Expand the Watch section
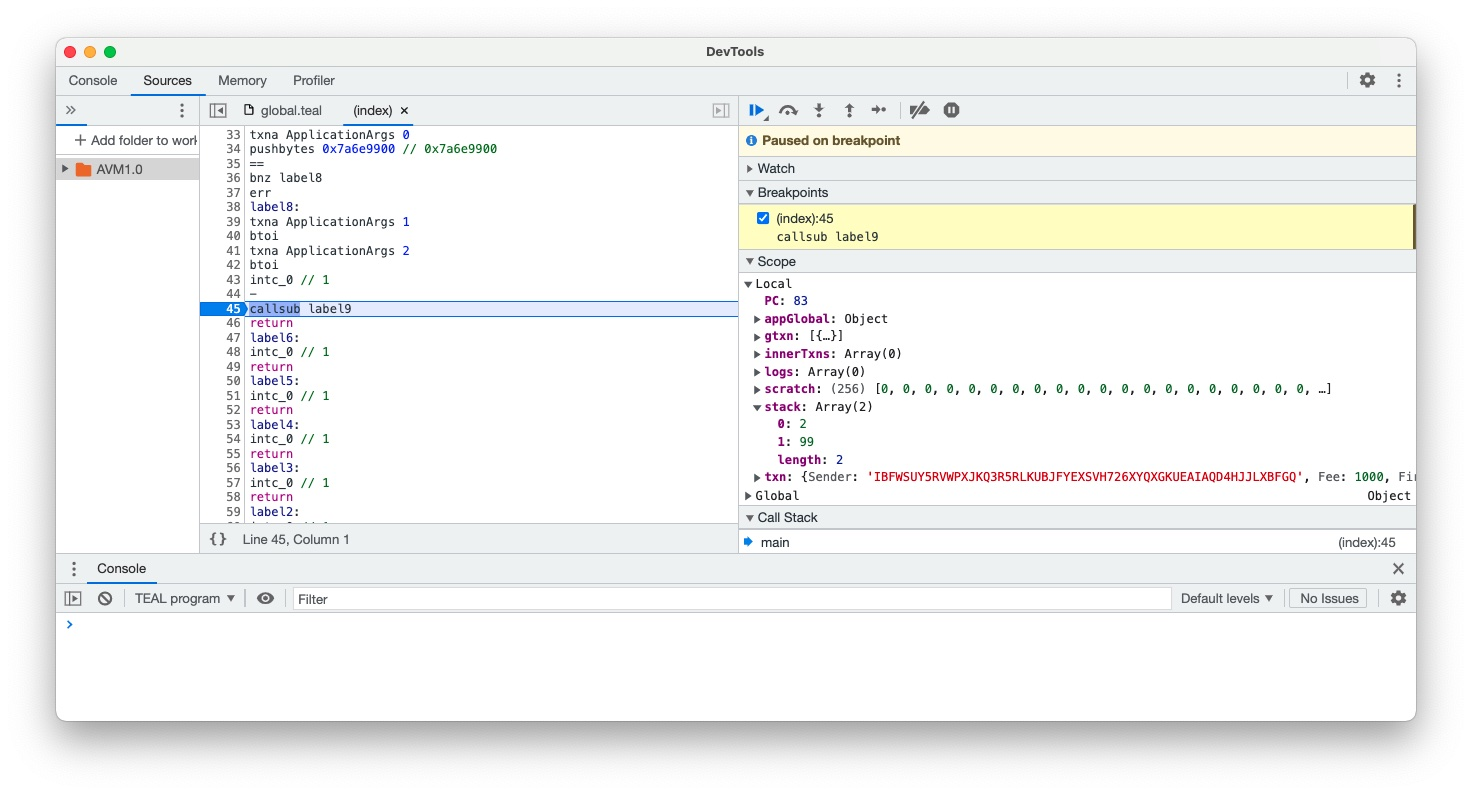Screen dimensions: 1472x795 tap(775, 168)
